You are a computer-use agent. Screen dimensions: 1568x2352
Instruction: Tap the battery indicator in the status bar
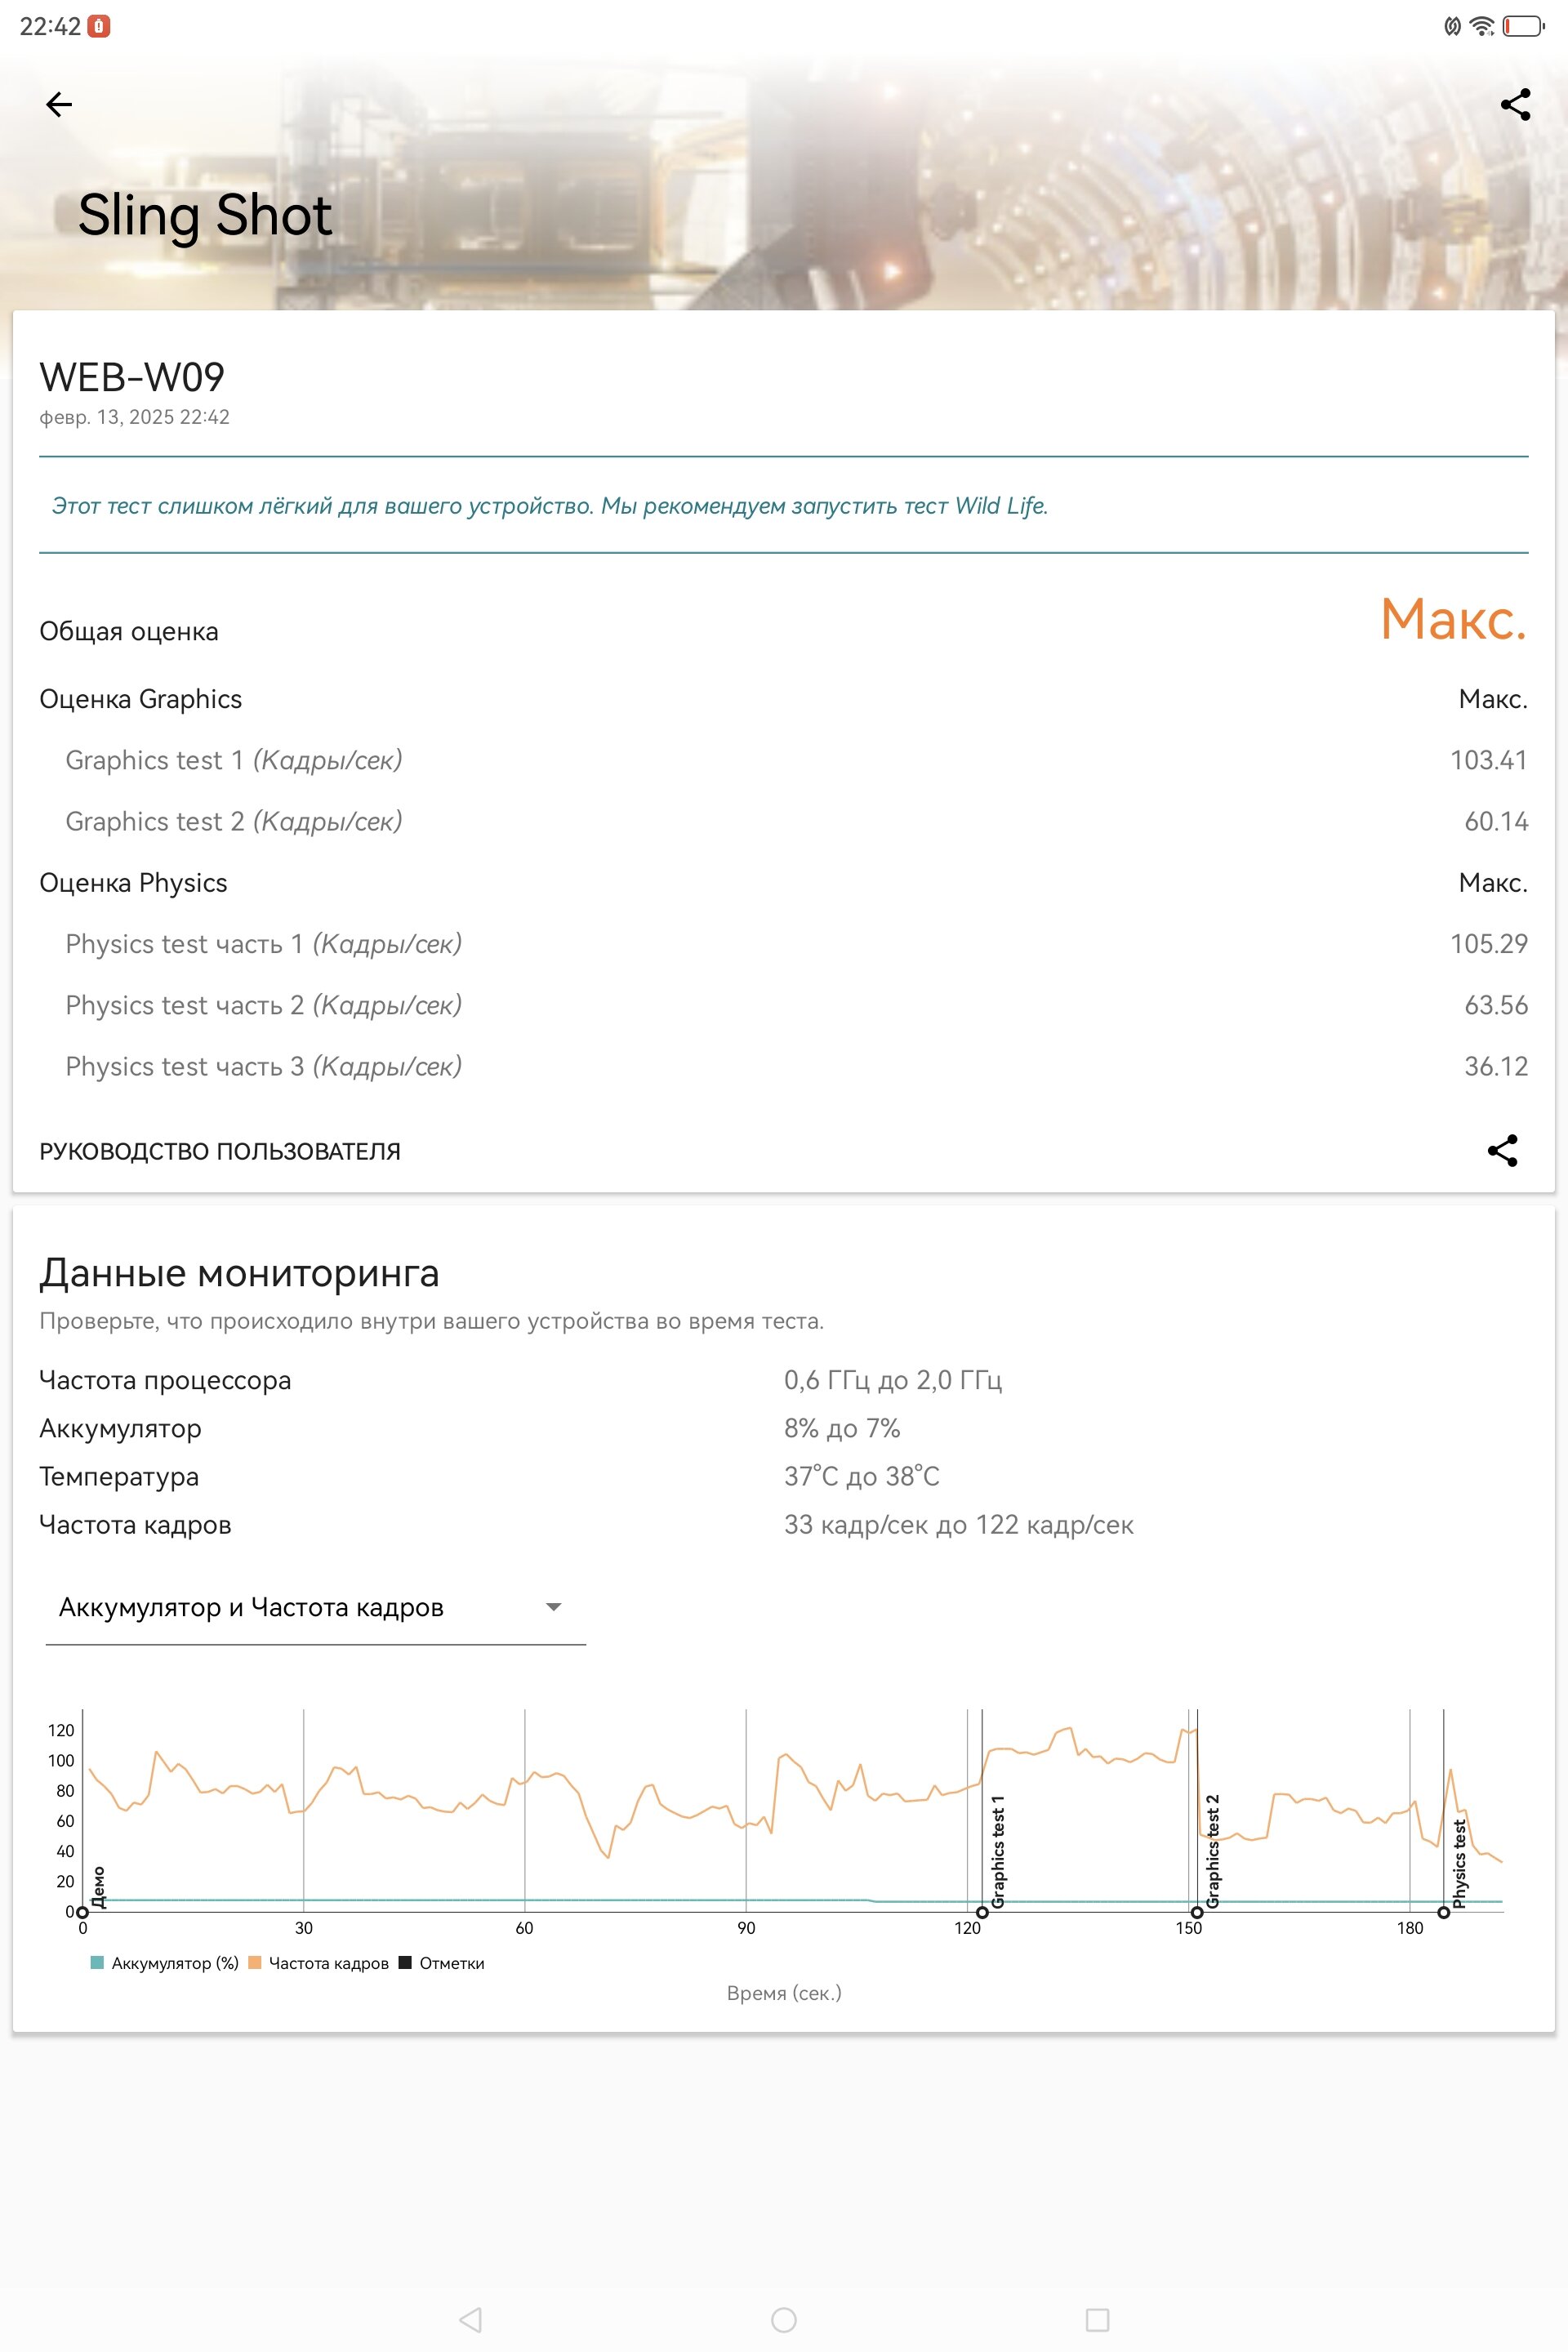pos(1524,26)
